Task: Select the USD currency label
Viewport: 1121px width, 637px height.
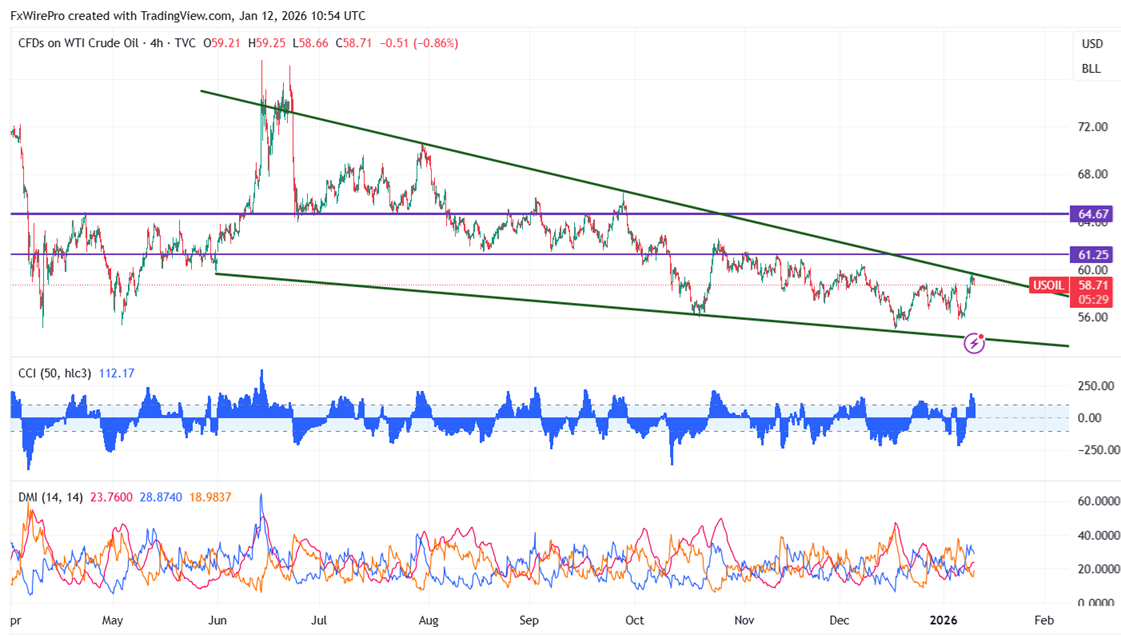Action: [x=1092, y=44]
